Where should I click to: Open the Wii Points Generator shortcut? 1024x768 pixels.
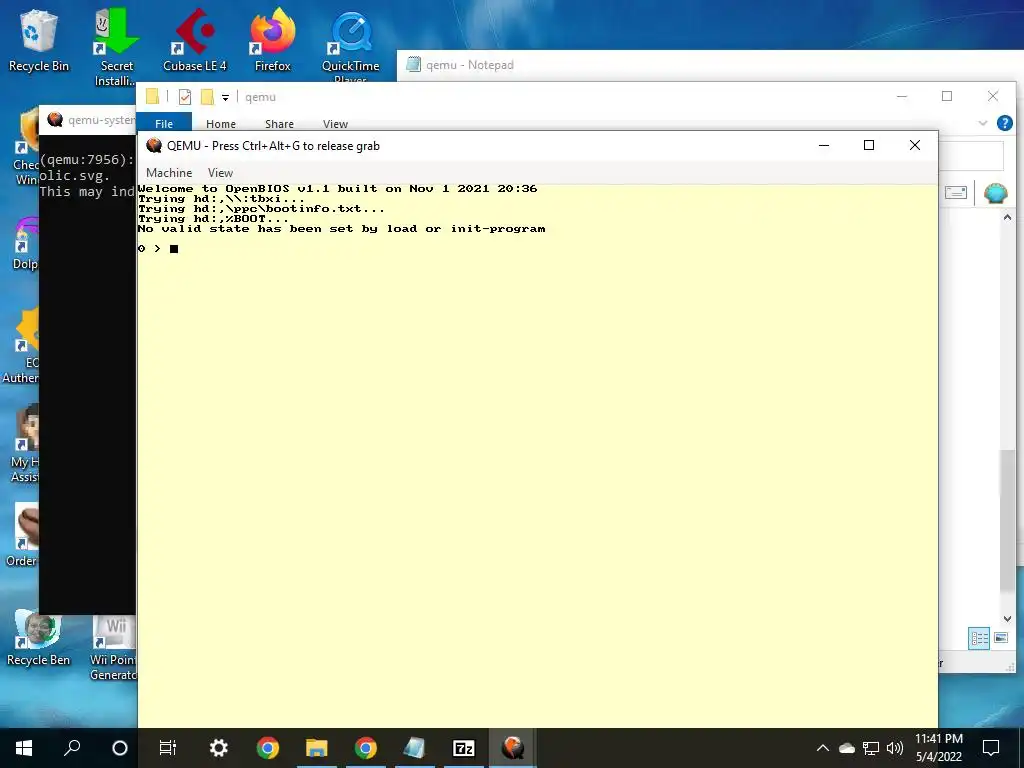click(x=114, y=648)
